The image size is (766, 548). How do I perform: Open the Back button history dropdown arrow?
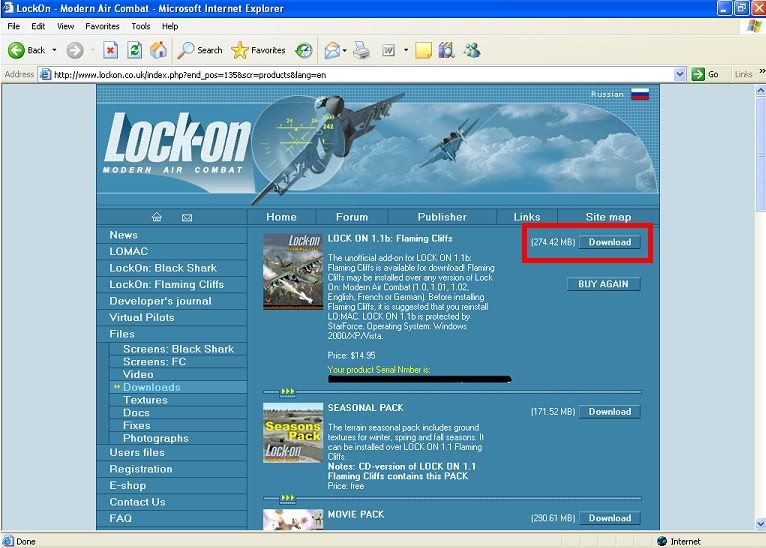tap(54, 50)
